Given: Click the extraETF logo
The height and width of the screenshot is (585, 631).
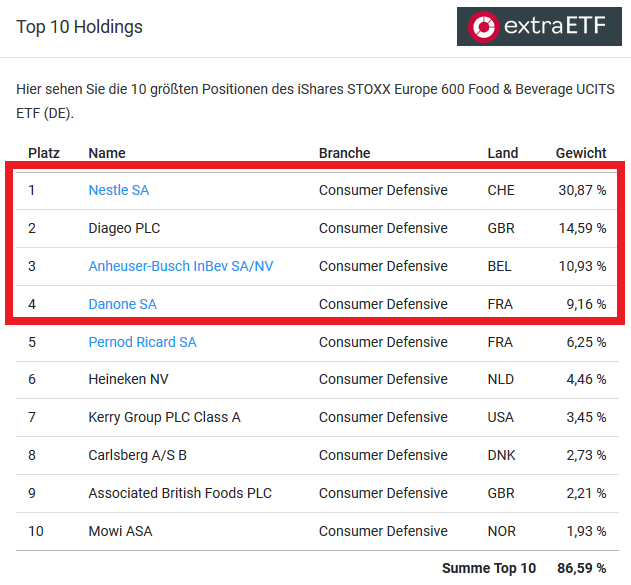Looking at the screenshot, I should point(539,27).
